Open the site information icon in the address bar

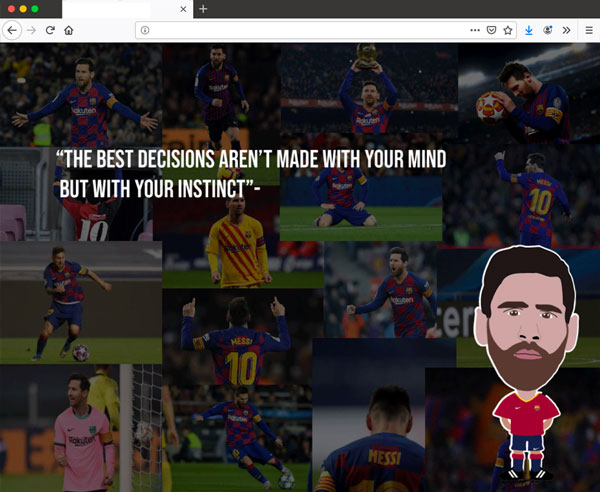[x=146, y=30]
